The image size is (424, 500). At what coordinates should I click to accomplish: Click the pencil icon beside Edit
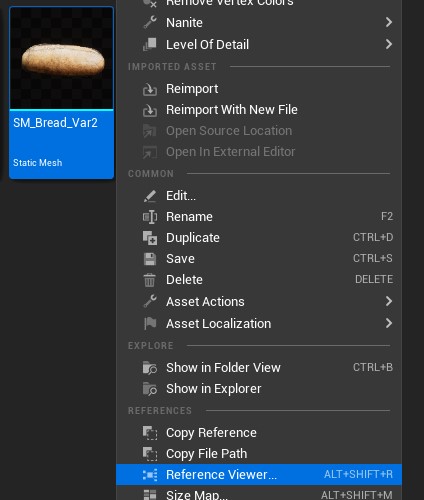click(x=150, y=196)
